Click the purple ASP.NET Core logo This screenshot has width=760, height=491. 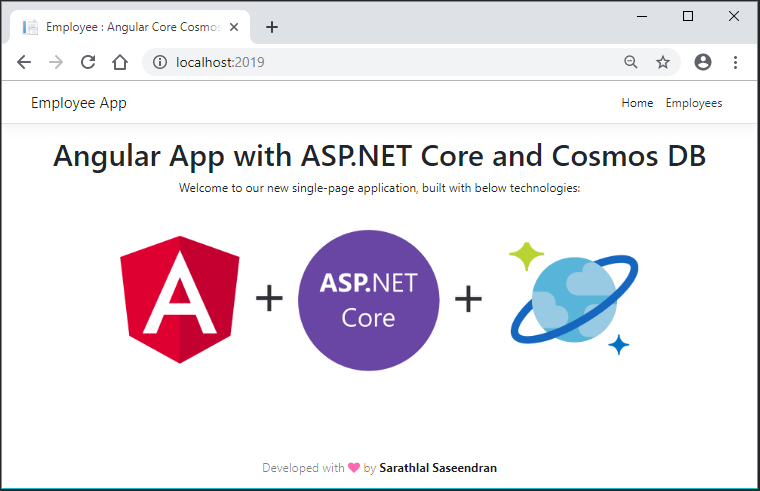pyautogui.click(x=369, y=301)
